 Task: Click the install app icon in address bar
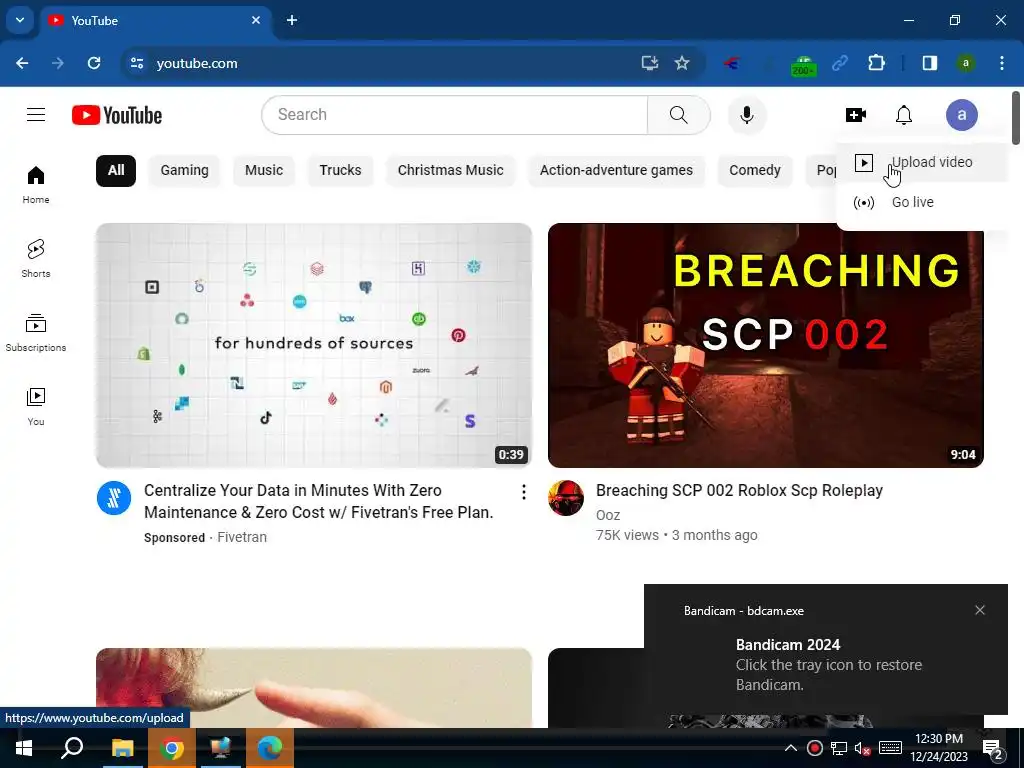(649, 63)
